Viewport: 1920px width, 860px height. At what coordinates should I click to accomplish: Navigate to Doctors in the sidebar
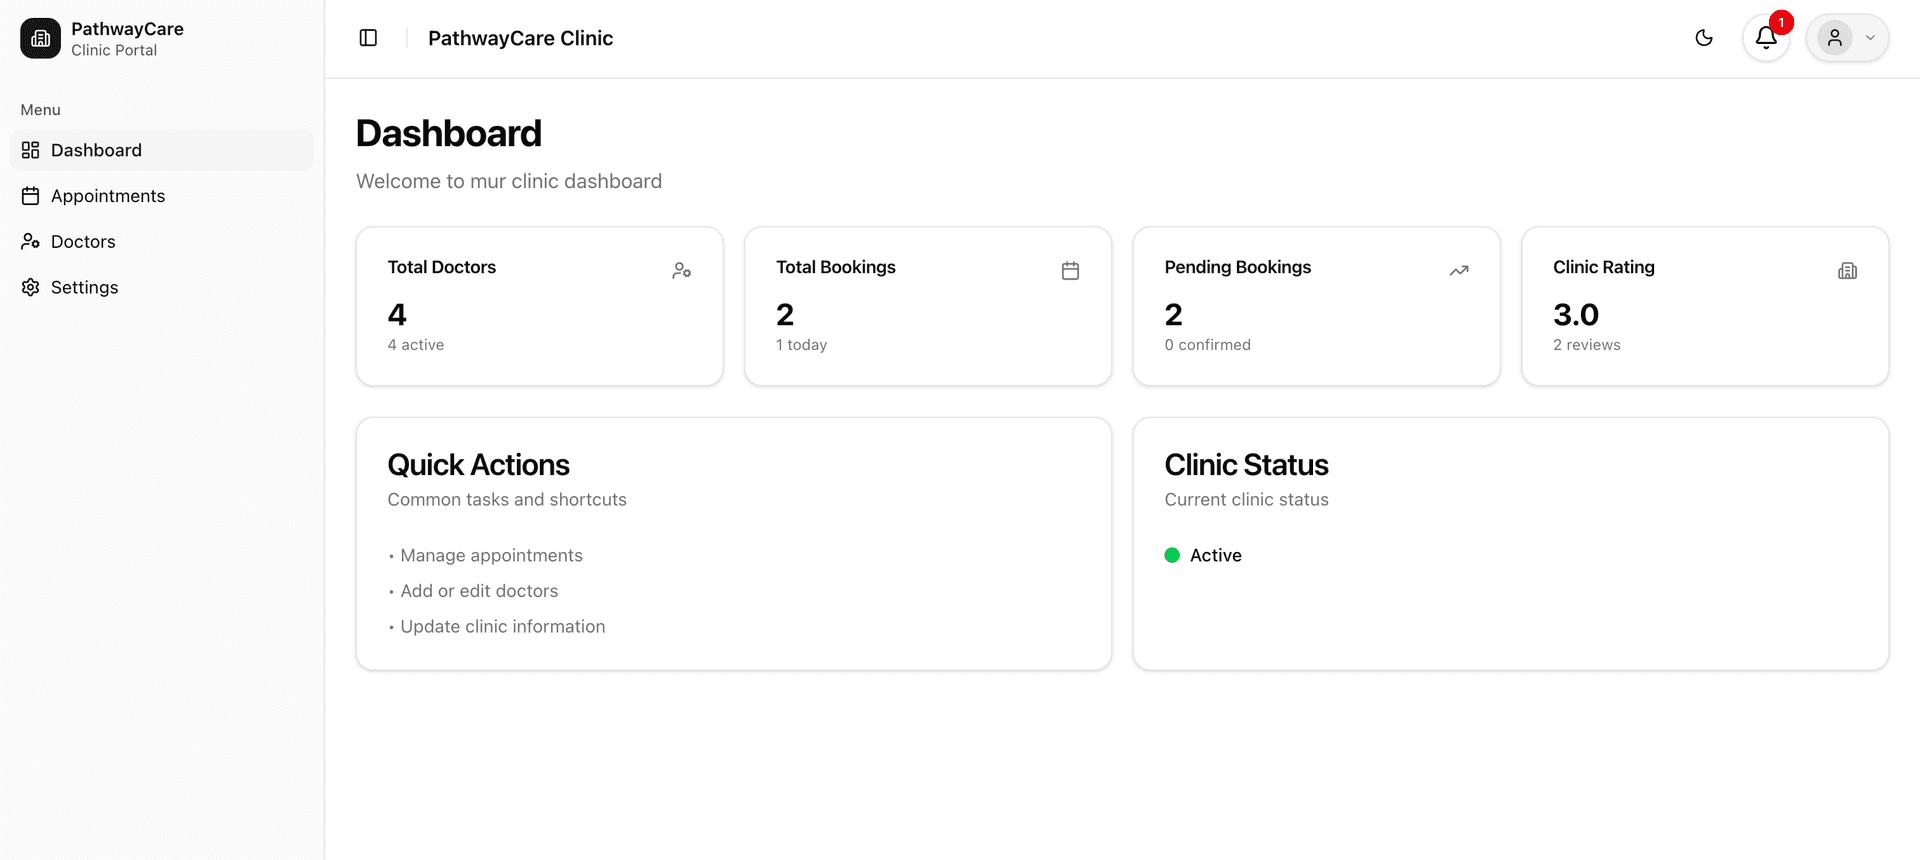pos(162,242)
